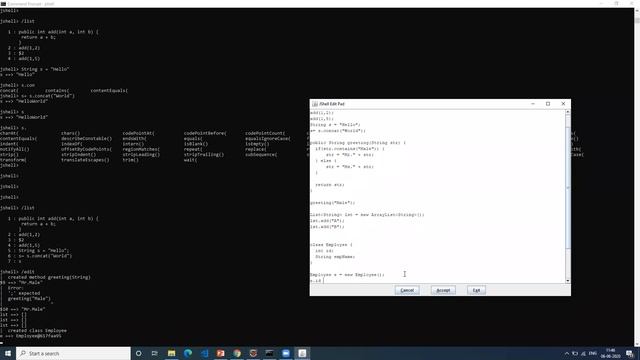Click the Cancel button in JShell Edit Pad

(x=407, y=290)
